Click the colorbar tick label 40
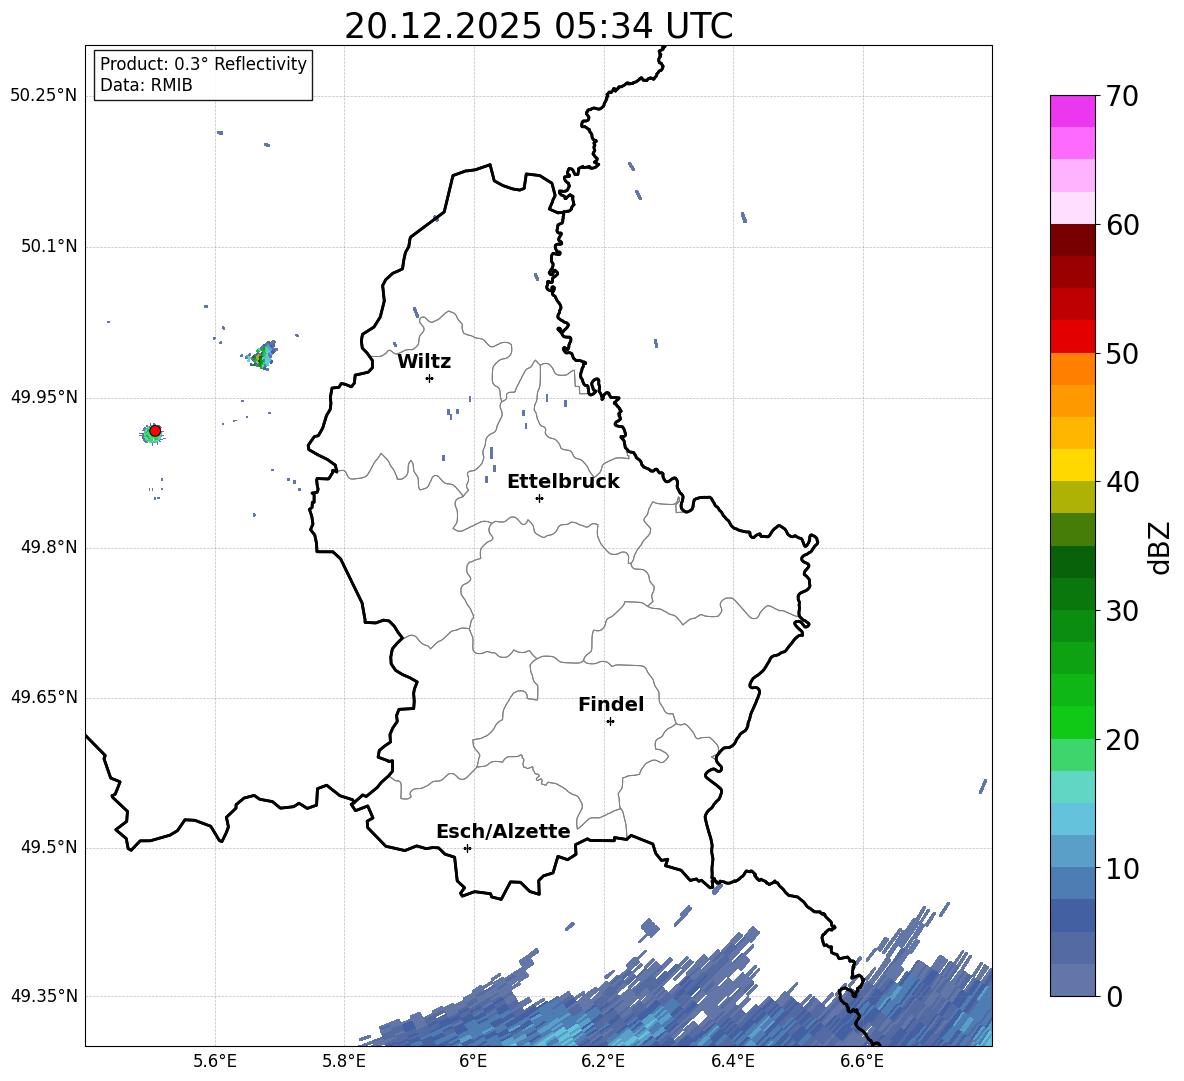 coord(1122,482)
